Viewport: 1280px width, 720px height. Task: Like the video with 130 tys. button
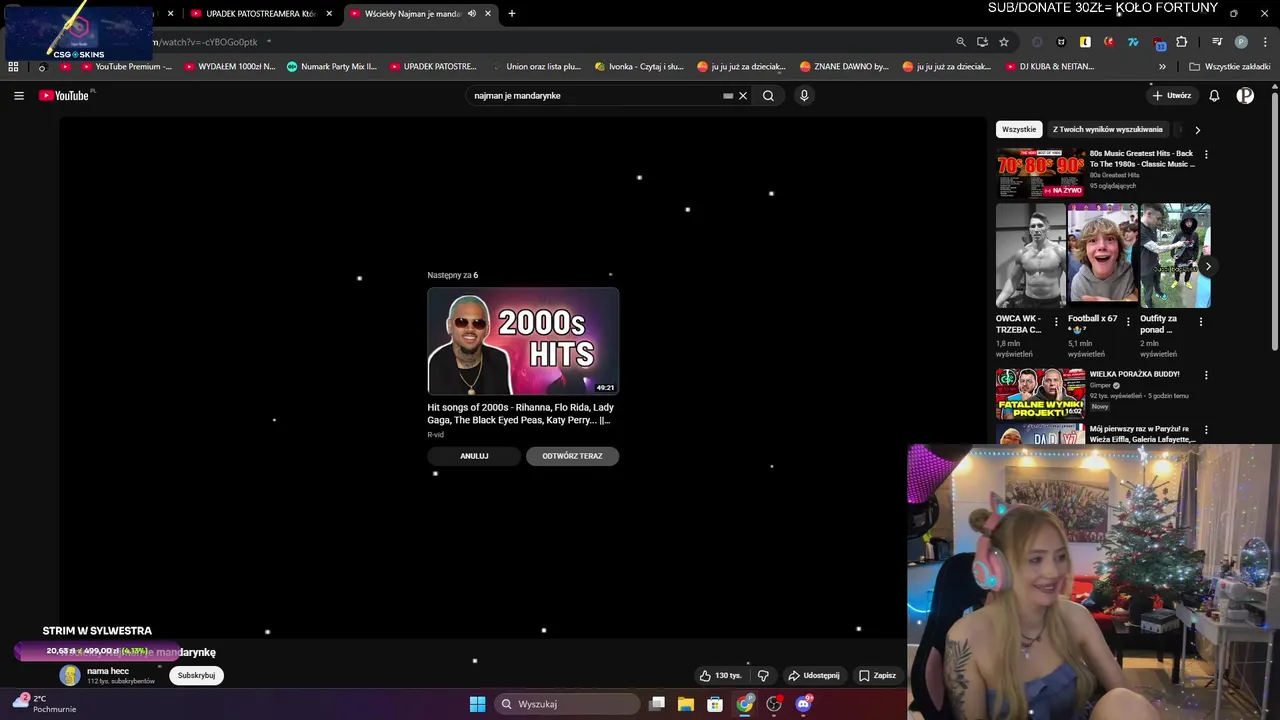pyautogui.click(x=720, y=676)
